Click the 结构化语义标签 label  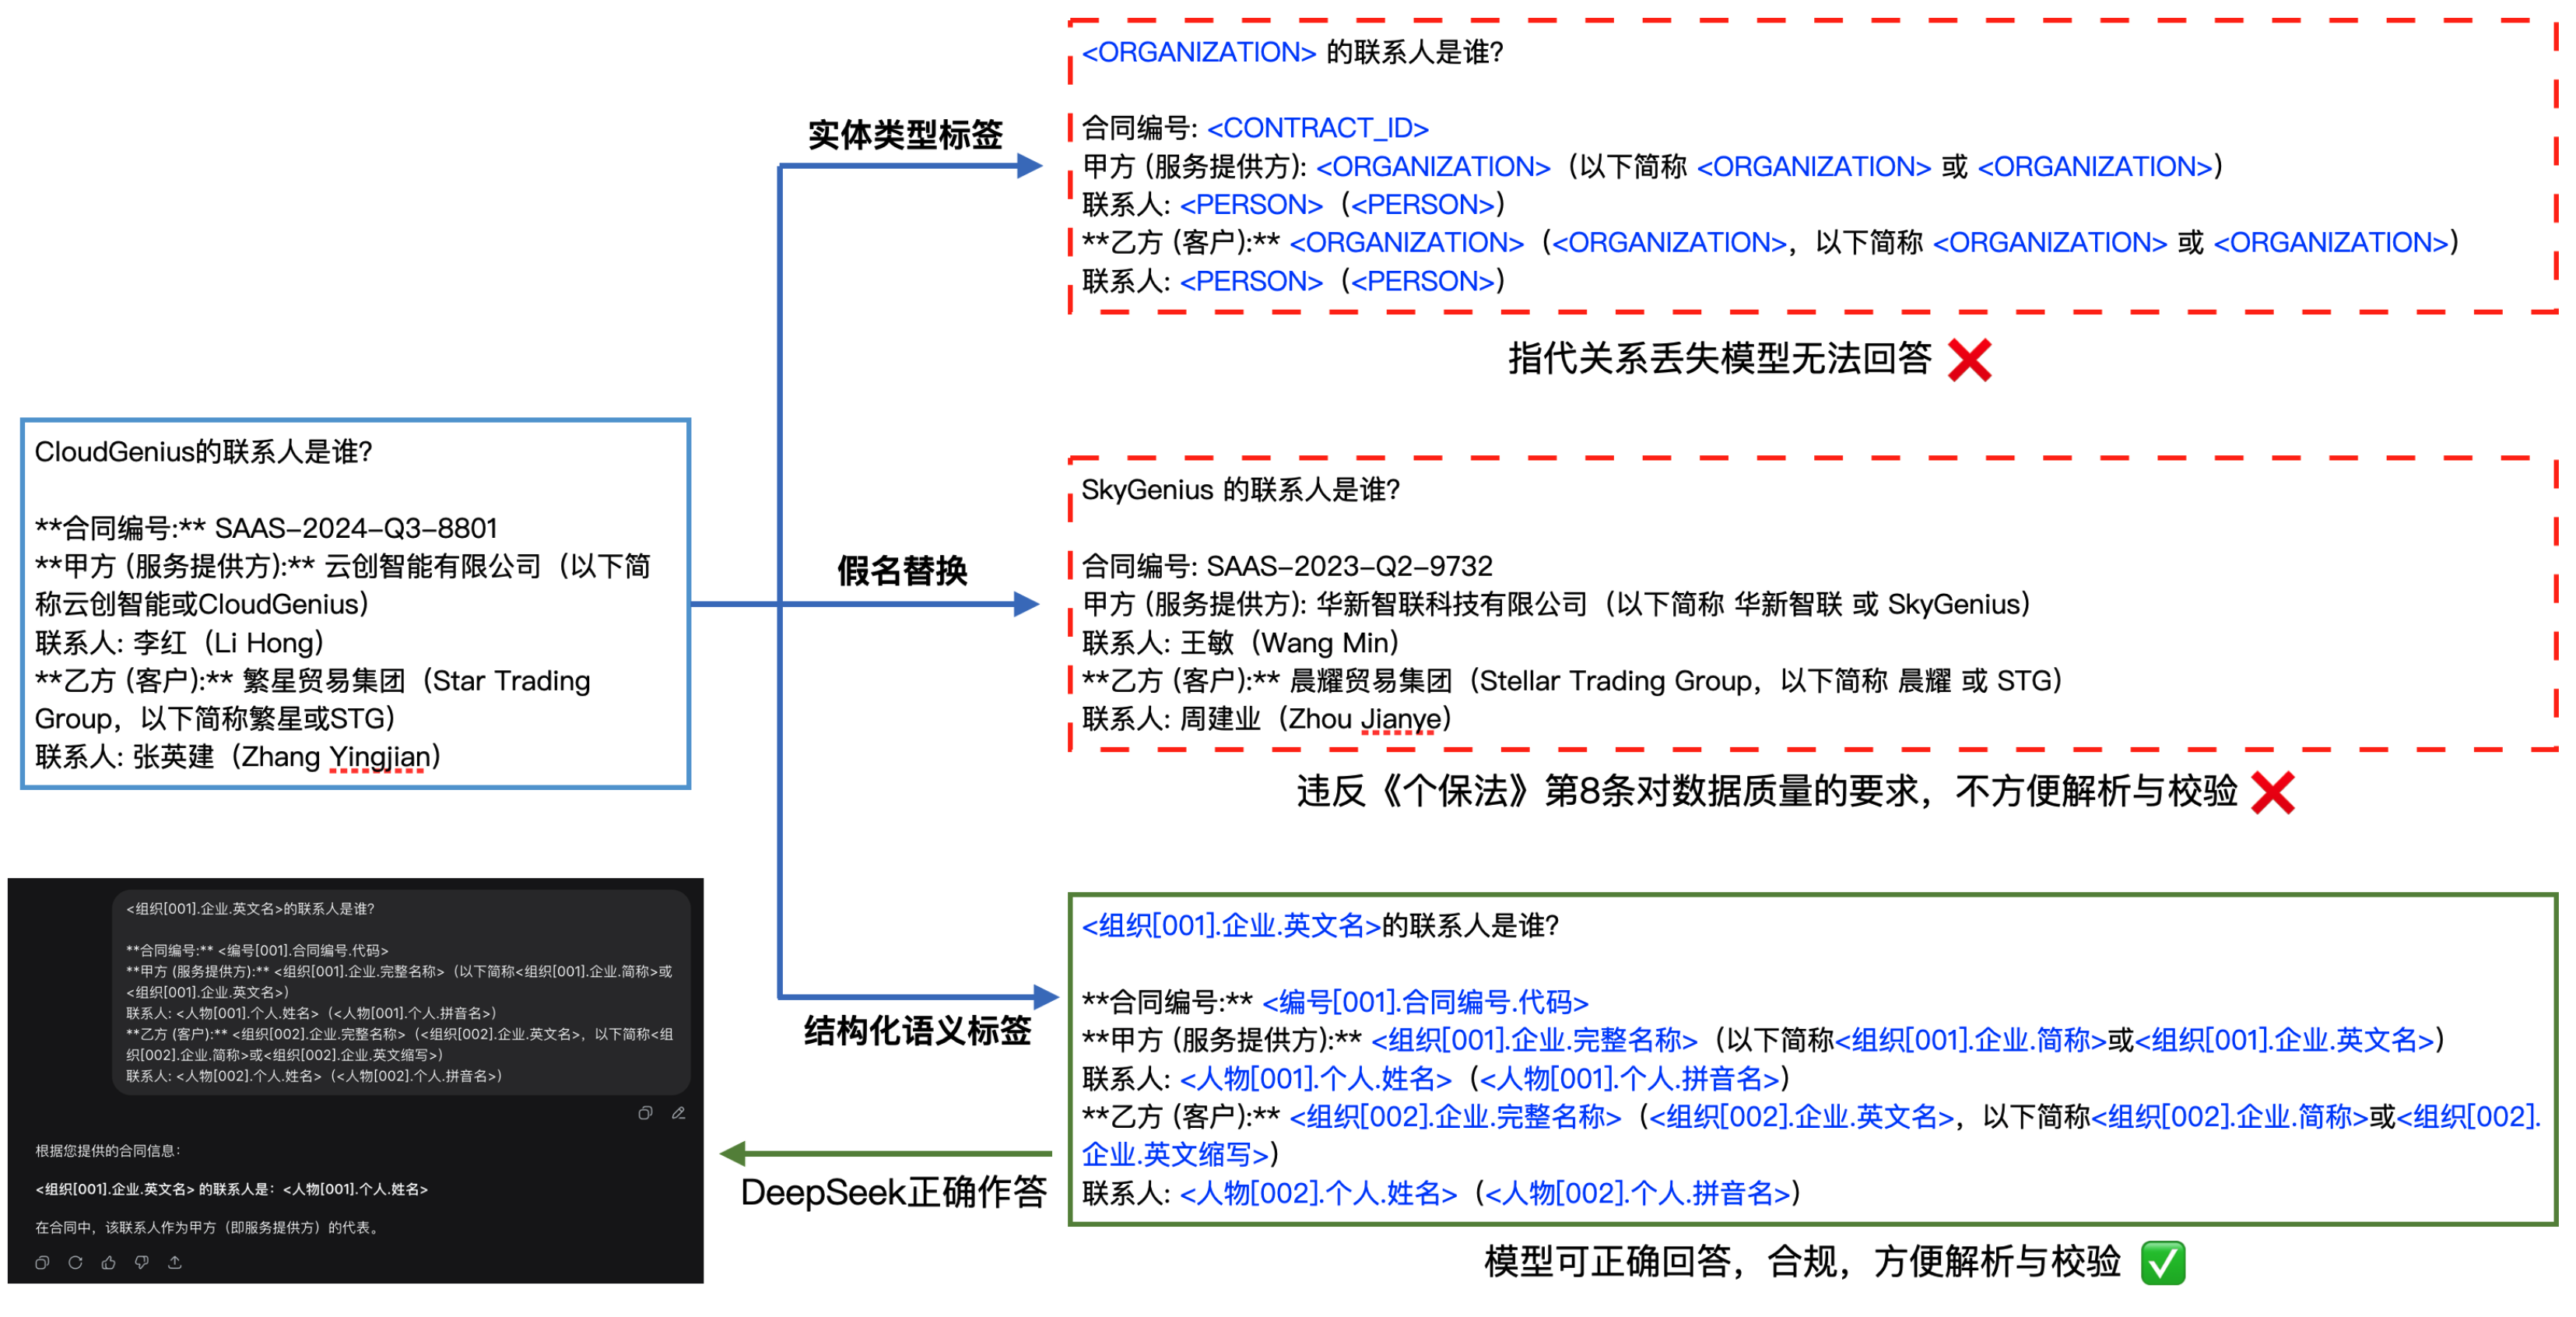[917, 1031]
